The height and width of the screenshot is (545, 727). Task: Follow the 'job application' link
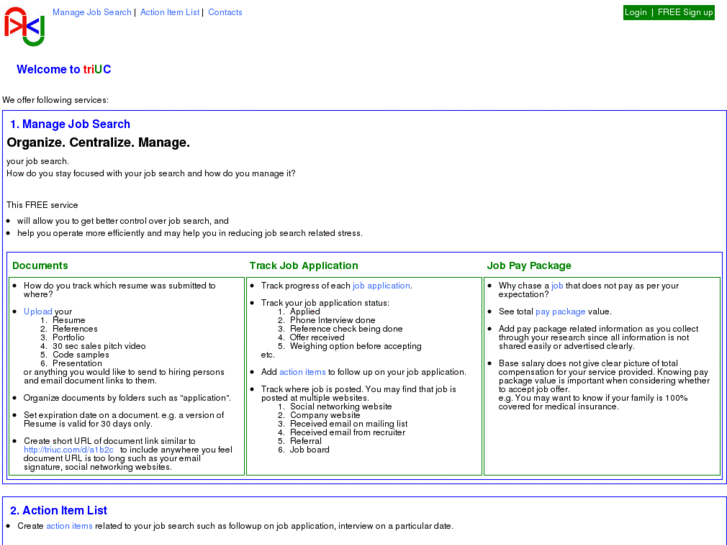(381, 286)
